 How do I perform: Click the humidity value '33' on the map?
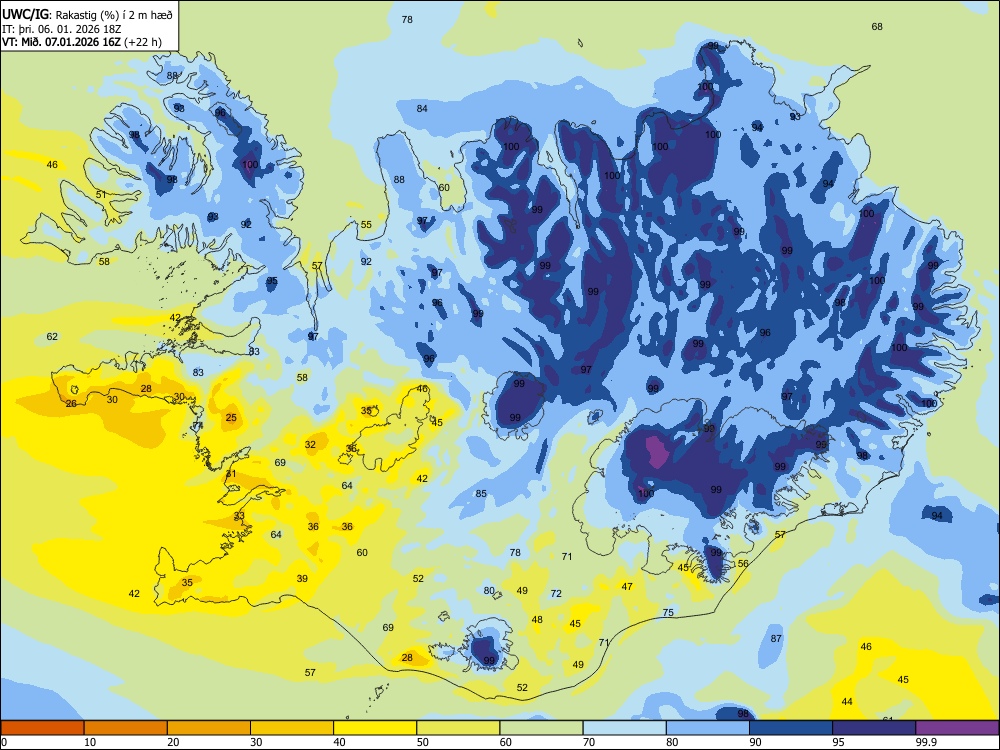point(239,515)
